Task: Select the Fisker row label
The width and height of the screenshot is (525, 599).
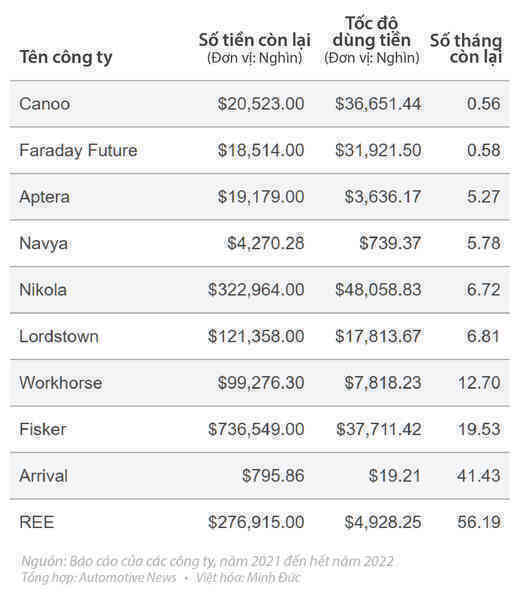Action: point(43,429)
